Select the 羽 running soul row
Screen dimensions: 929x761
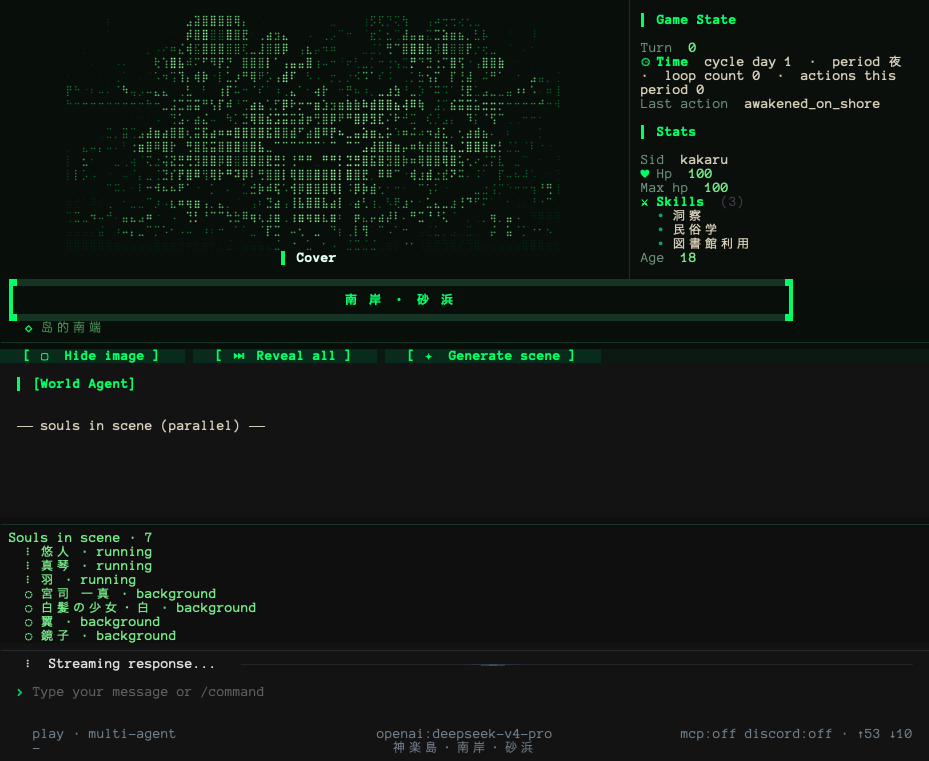tap(80, 580)
